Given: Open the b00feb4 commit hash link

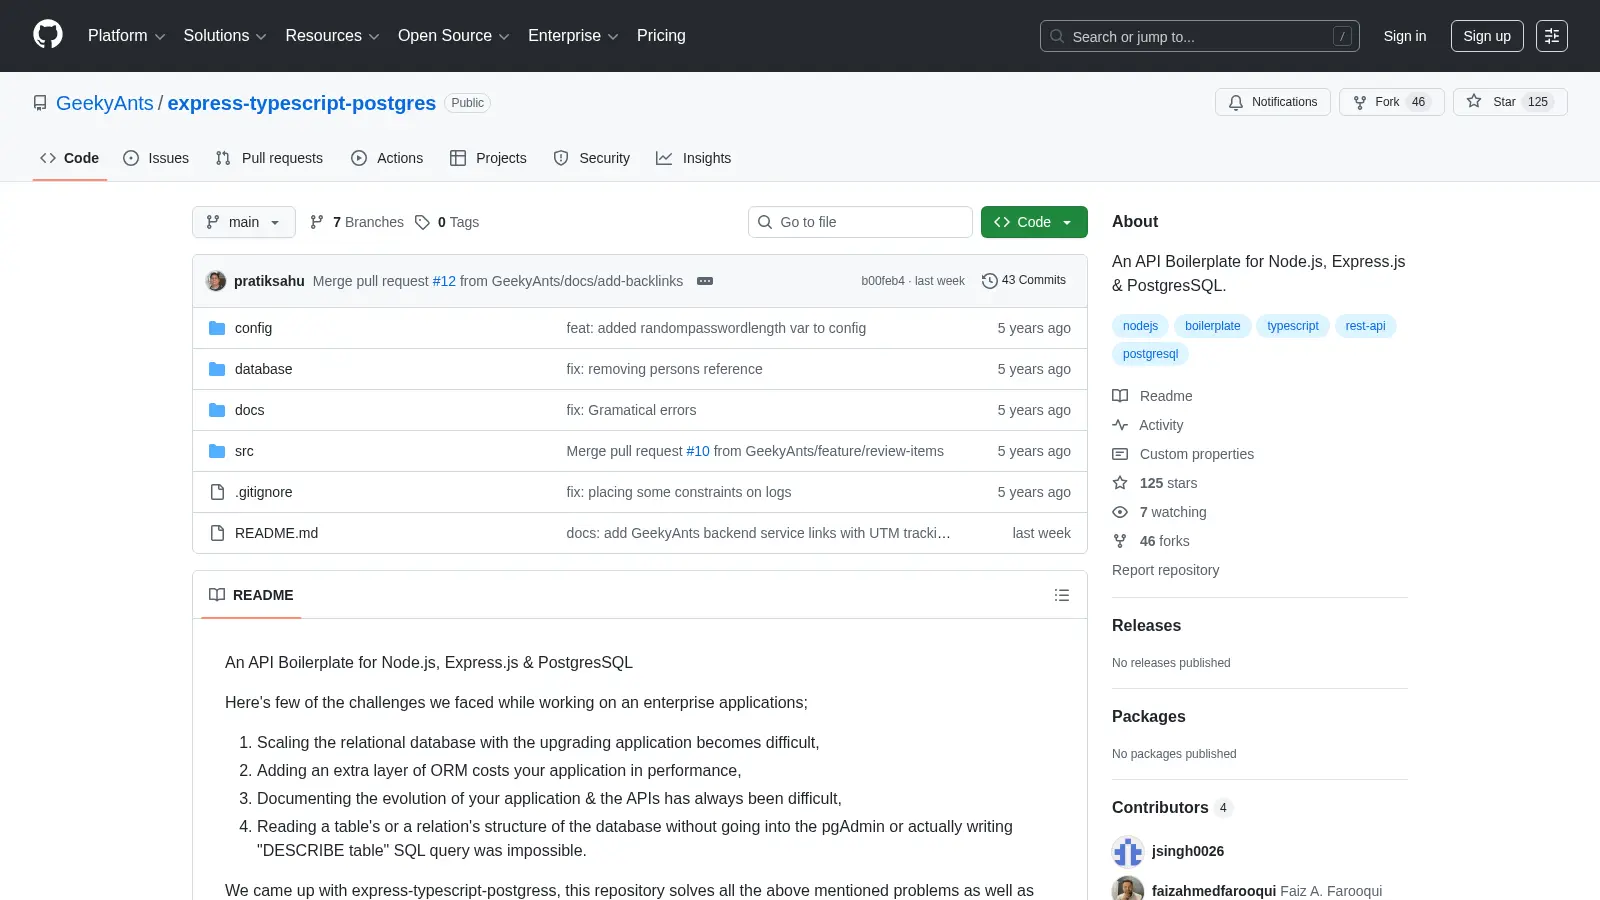Looking at the screenshot, I should click(x=883, y=281).
